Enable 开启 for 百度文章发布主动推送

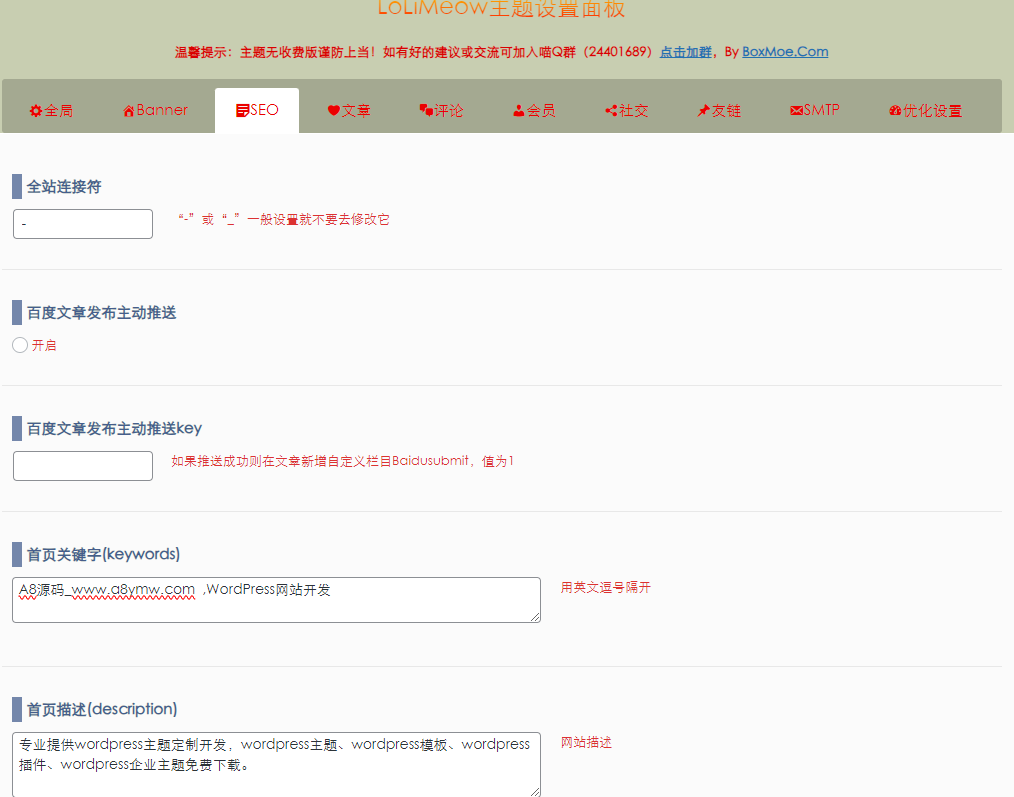(x=19, y=345)
